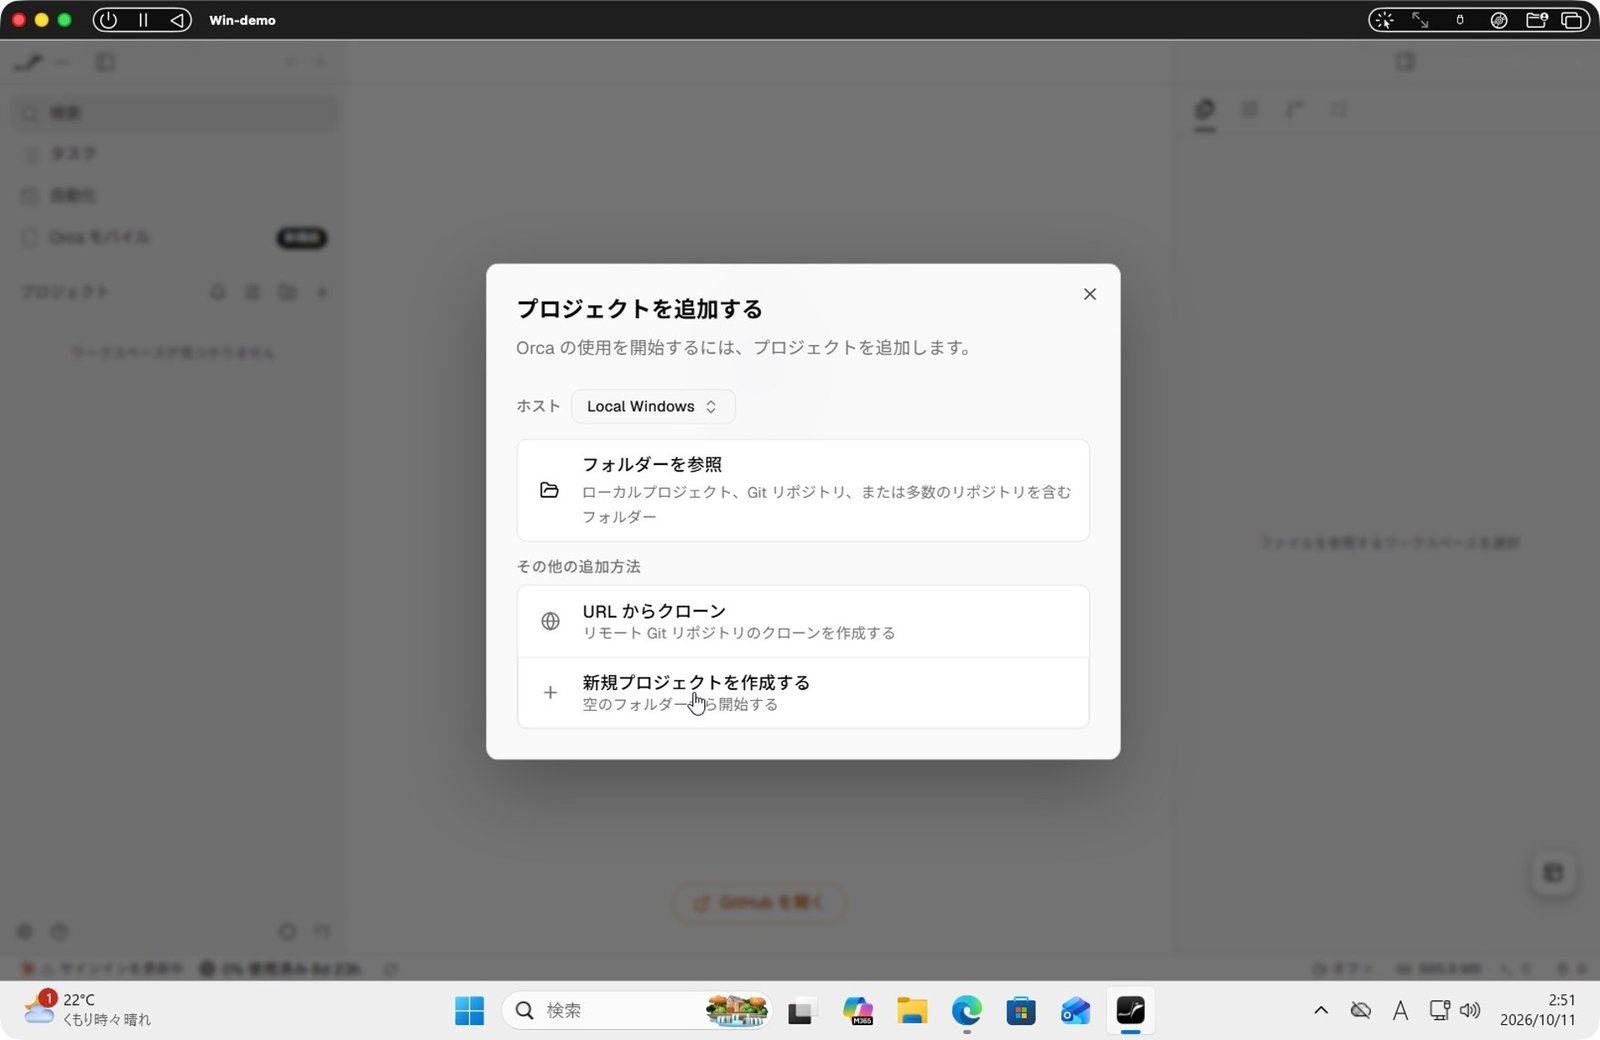Click the left-pointing triangle VM button
Image resolution: width=1600 pixels, height=1040 pixels.
click(176, 20)
